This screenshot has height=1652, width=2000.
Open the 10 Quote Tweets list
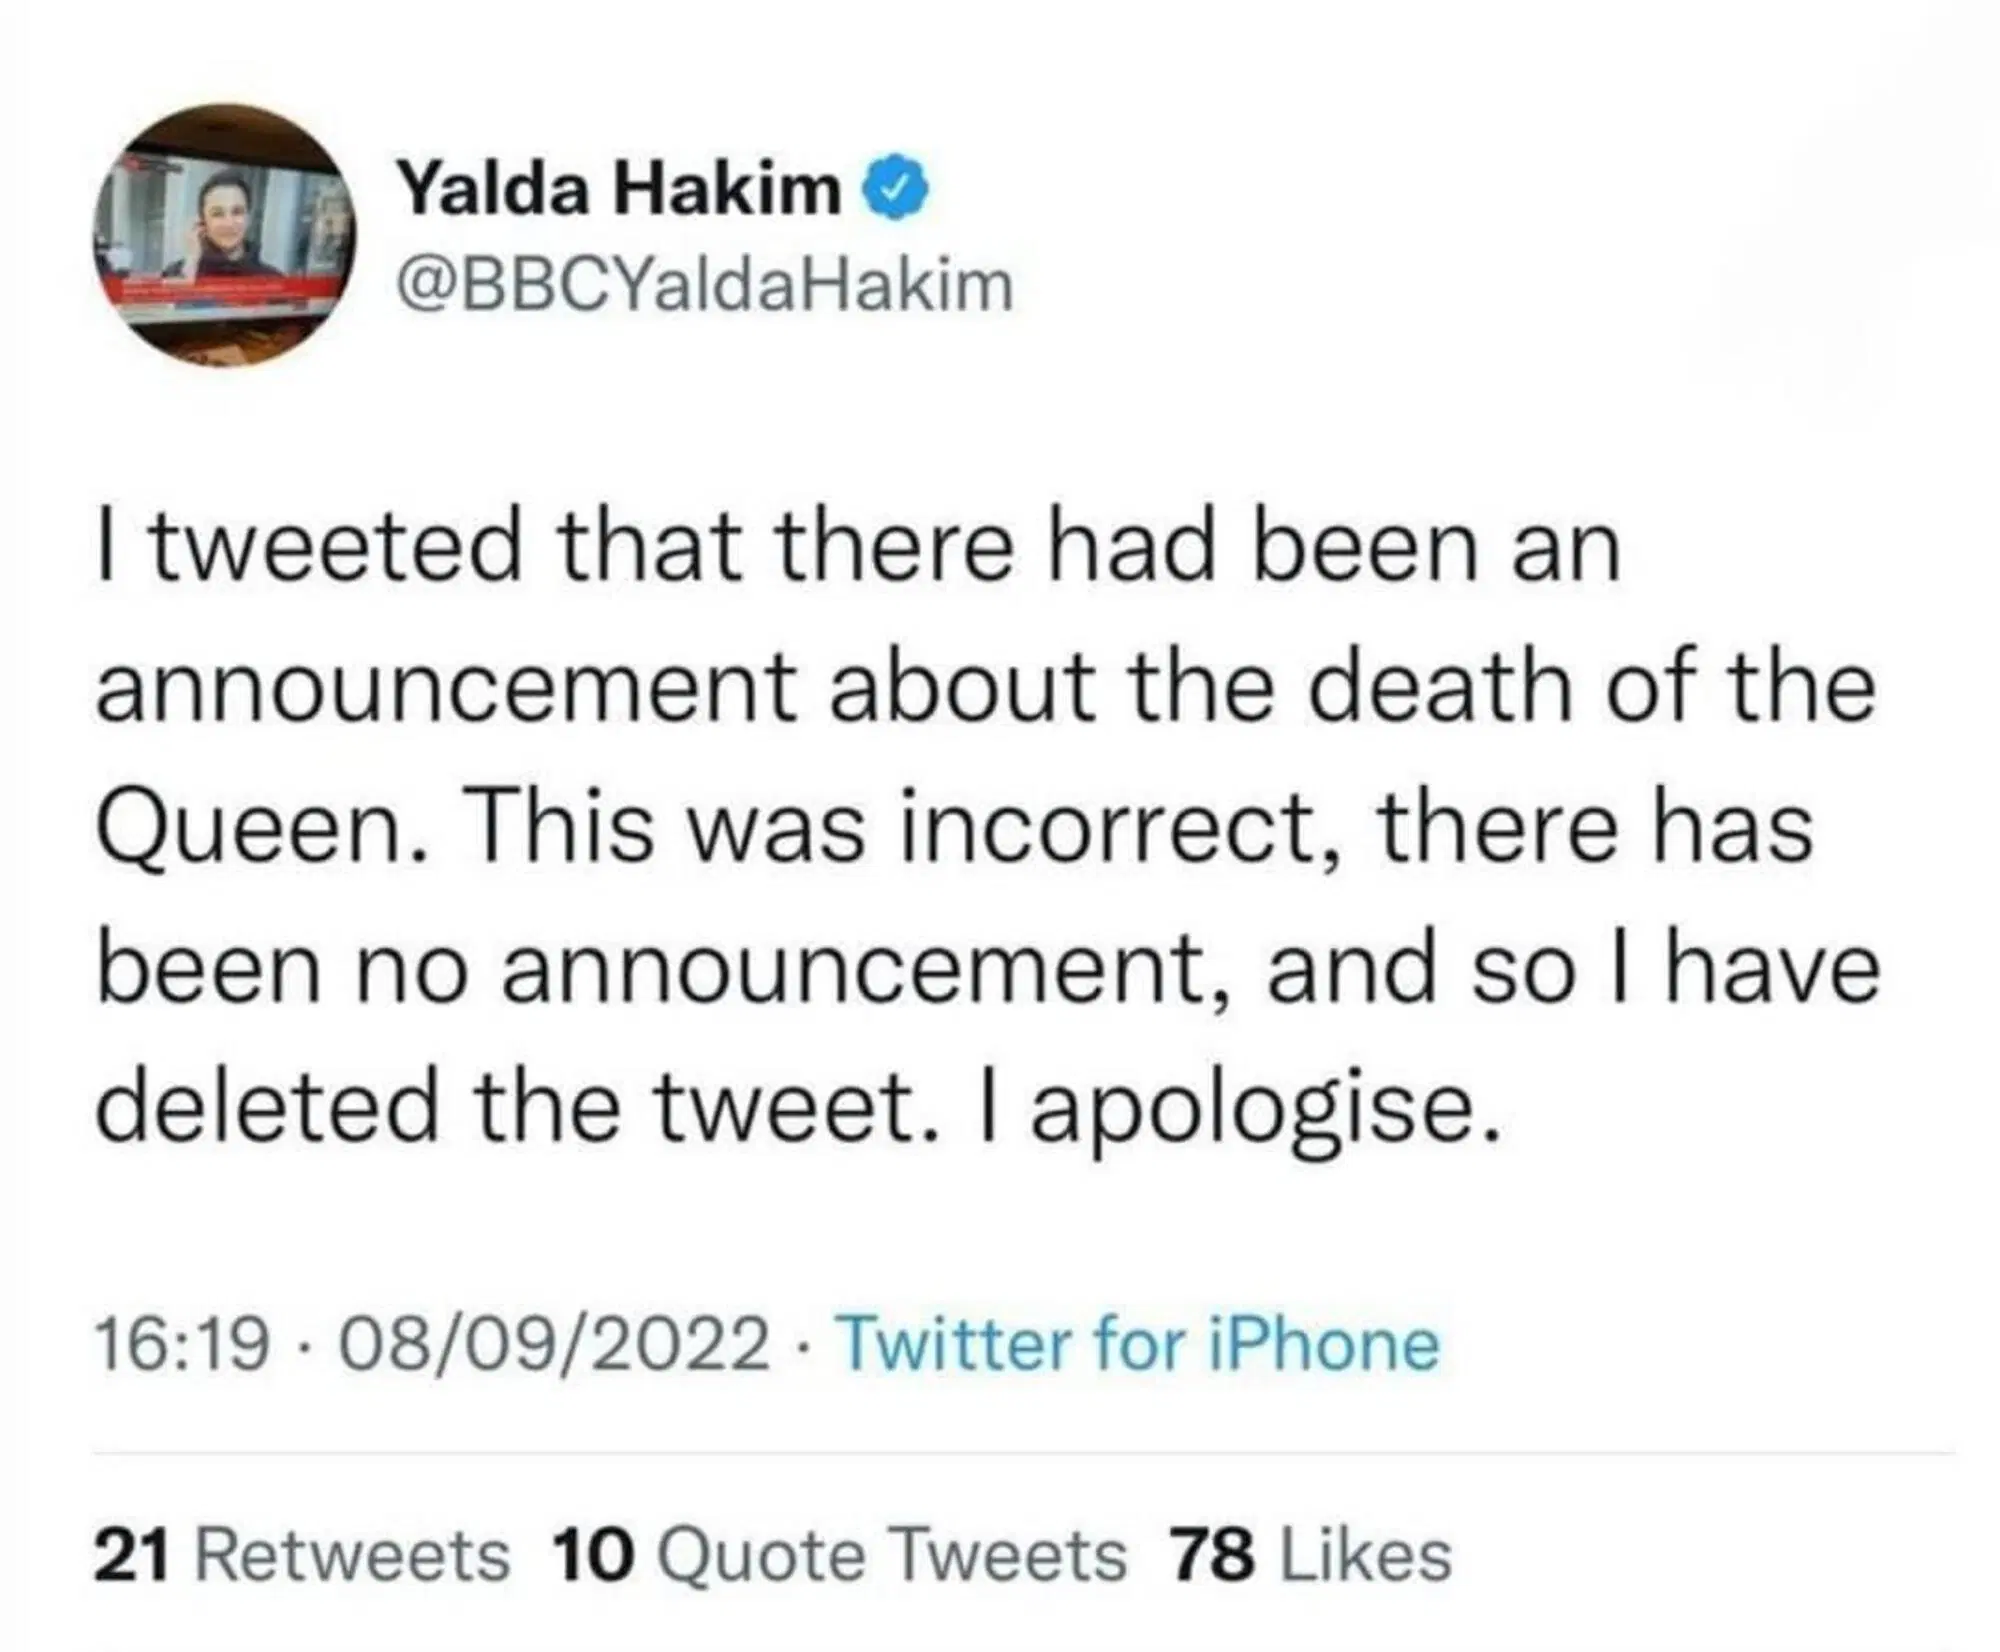[839, 1556]
